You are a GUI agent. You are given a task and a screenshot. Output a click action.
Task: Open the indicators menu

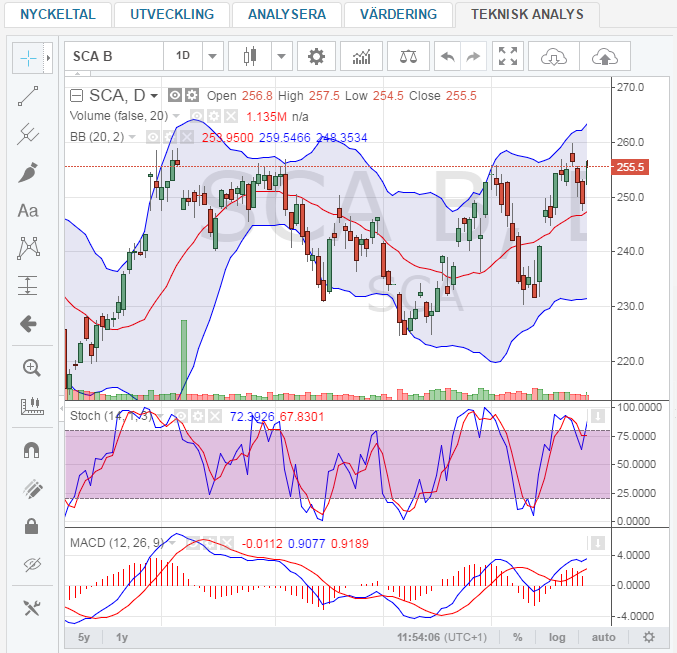click(361, 56)
